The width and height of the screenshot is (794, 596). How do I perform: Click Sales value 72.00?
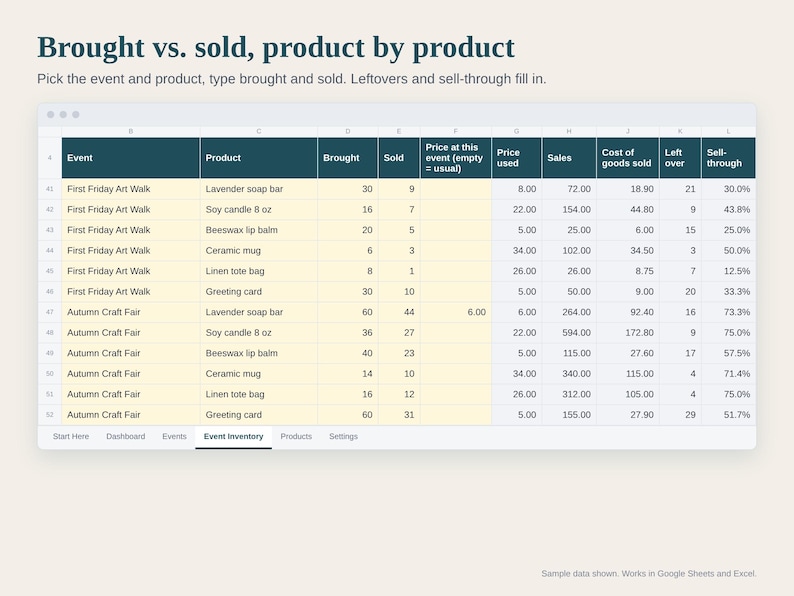(x=579, y=189)
